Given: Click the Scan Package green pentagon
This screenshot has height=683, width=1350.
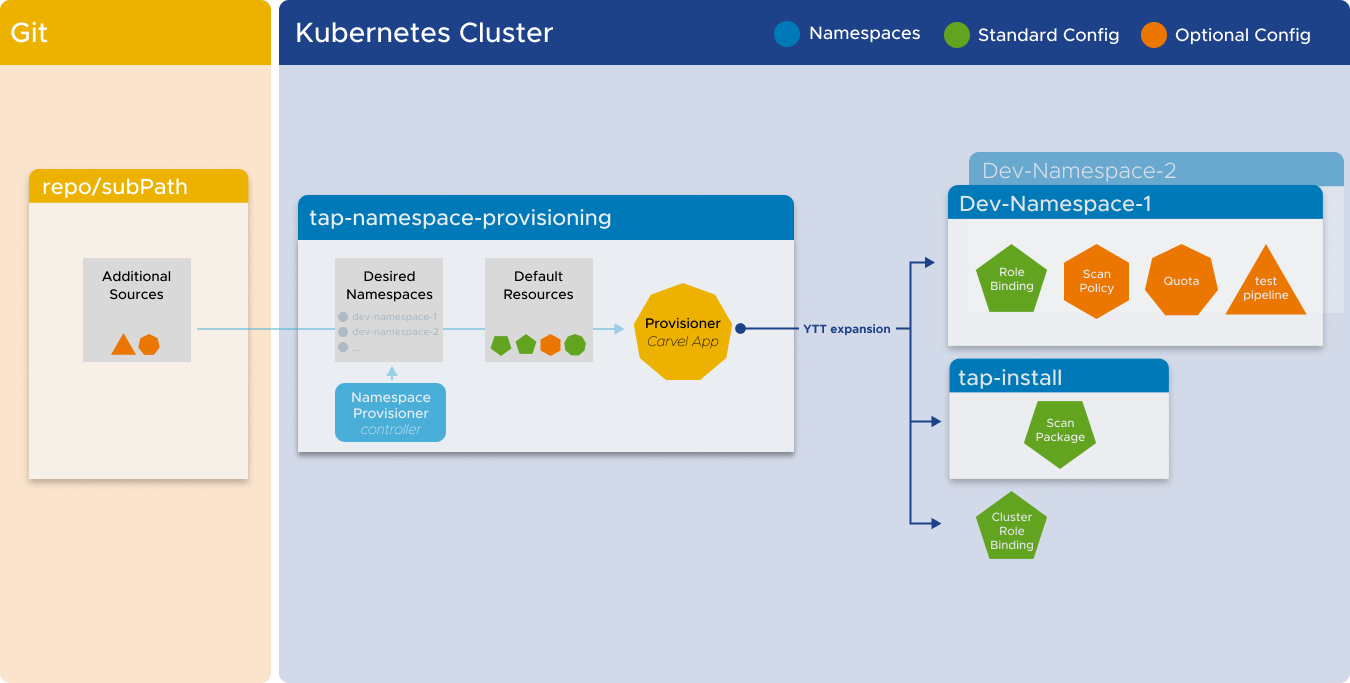Looking at the screenshot, I should click(x=1060, y=434).
